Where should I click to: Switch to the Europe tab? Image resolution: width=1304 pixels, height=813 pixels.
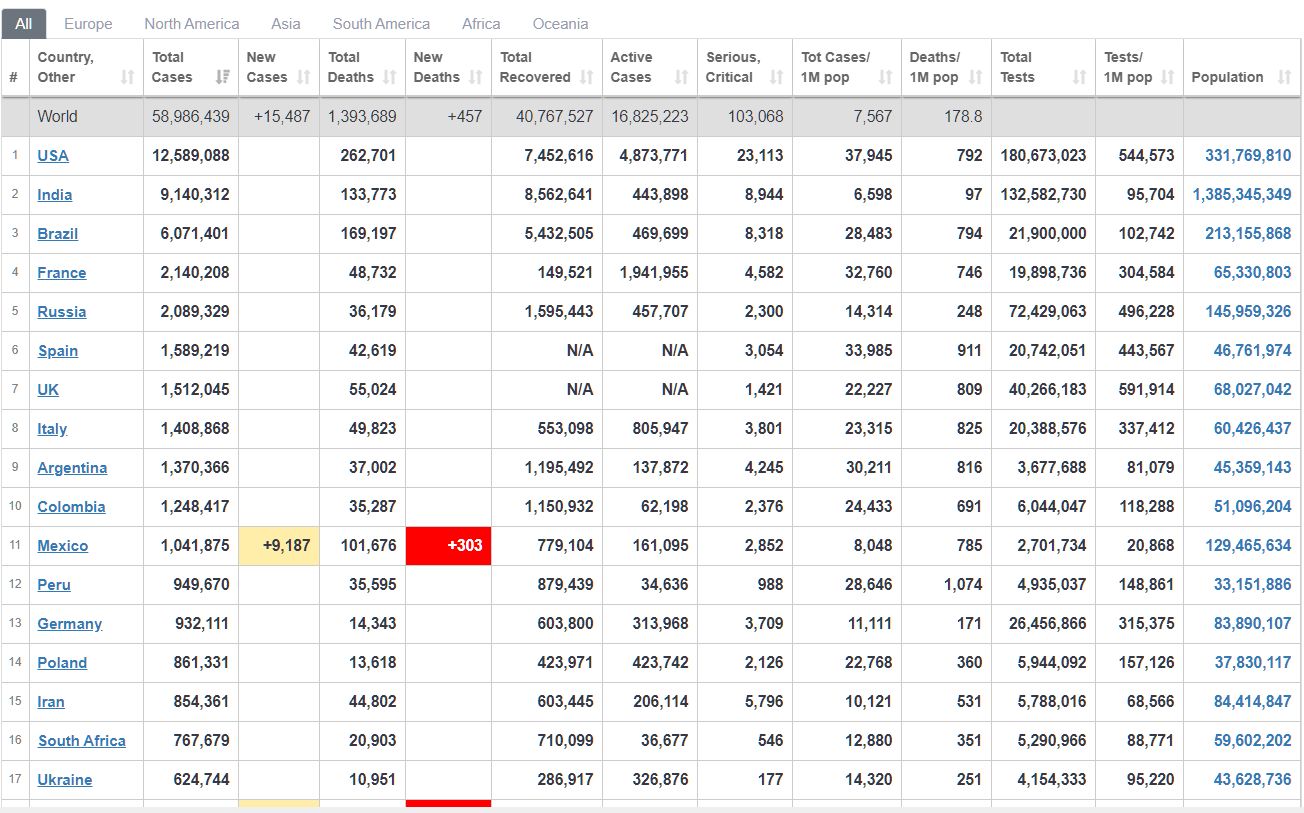[x=88, y=23]
